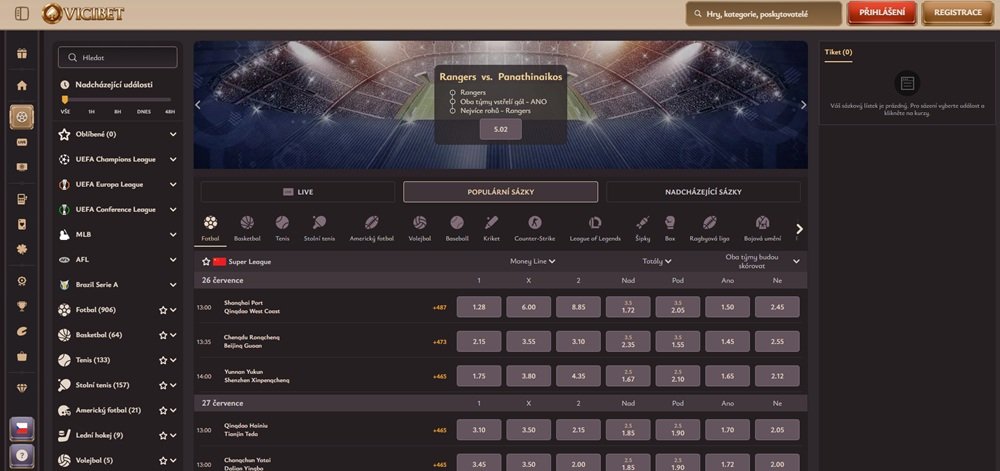1000x471 pixels.
Task: Switch to Nadcházející sázky tab
Action: 703,192
